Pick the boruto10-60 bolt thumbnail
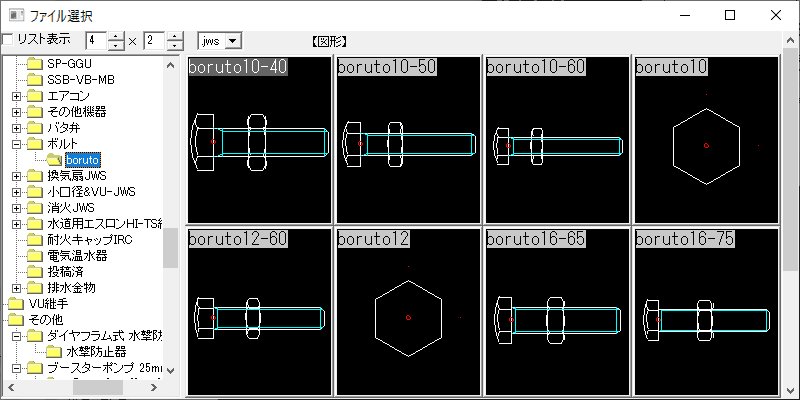Image resolution: width=800 pixels, height=400 pixels. point(558,140)
